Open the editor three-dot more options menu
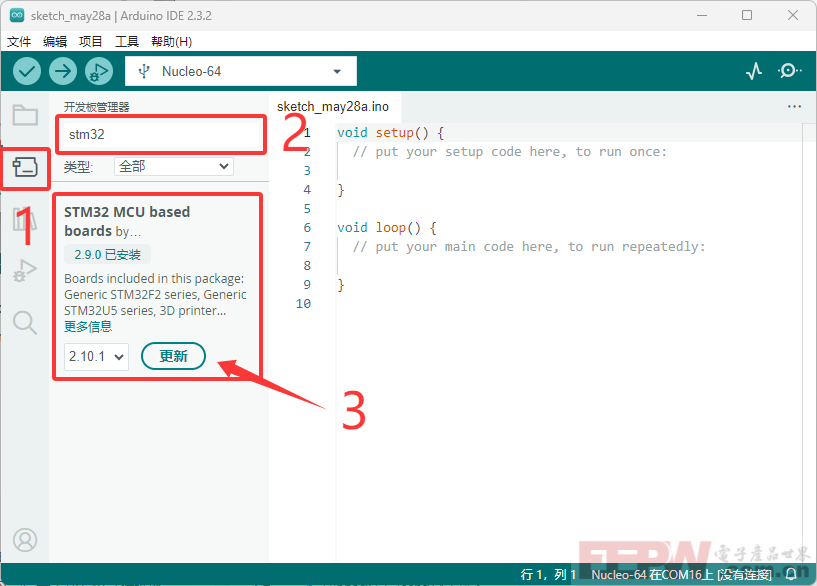The width and height of the screenshot is (817, 586). point(794,107)
